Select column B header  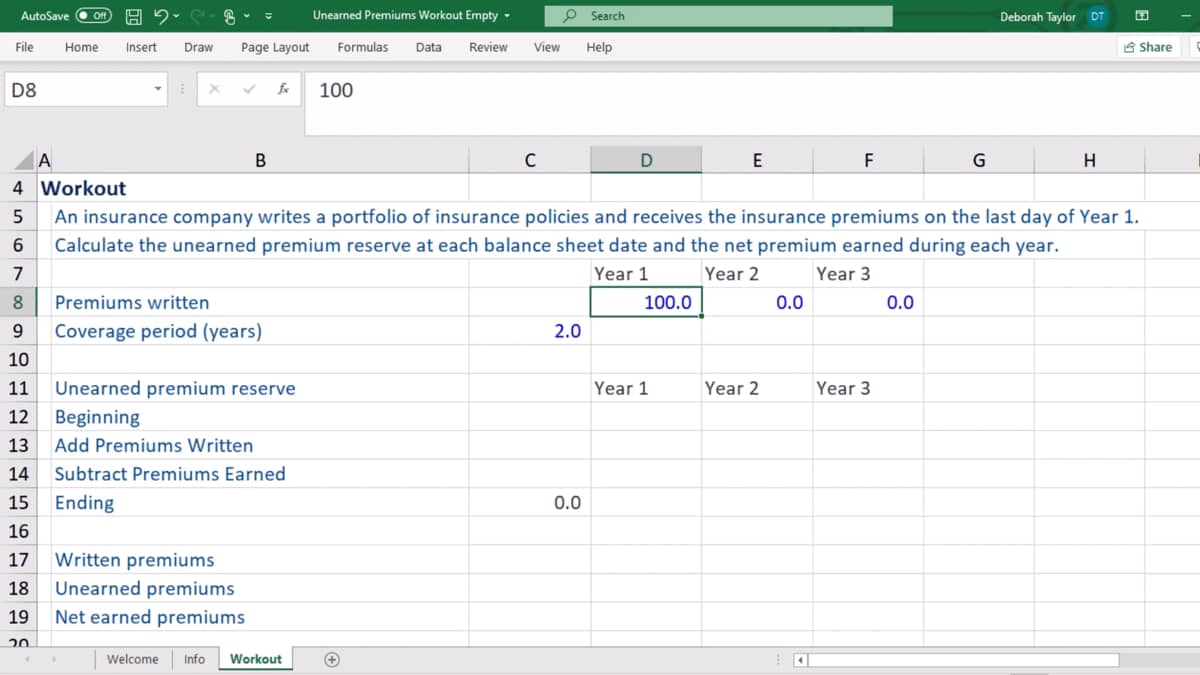pyautogui.click(x=260, y=160)
